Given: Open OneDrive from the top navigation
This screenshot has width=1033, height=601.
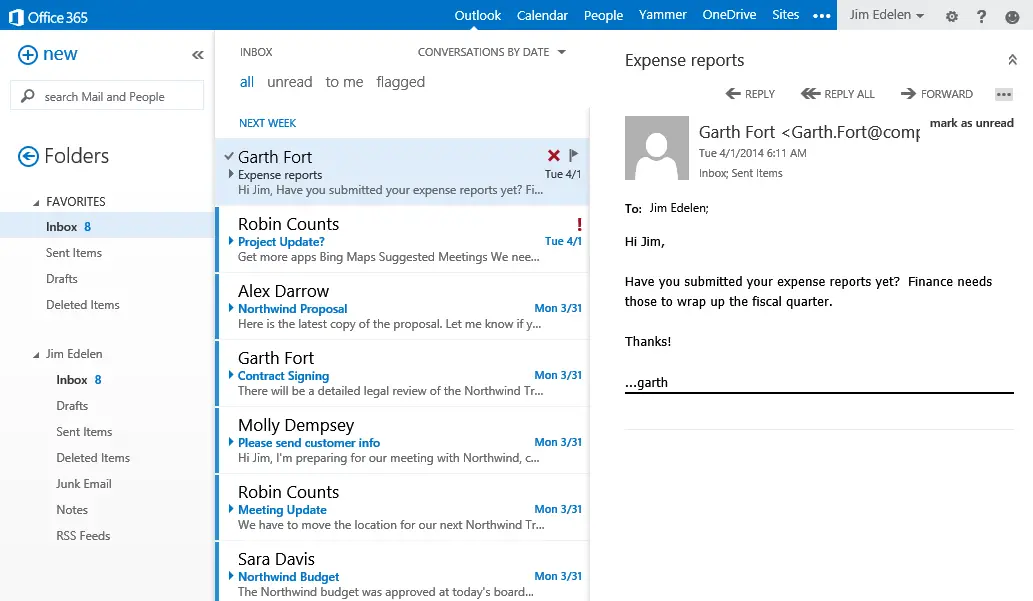Looking at the screenshot, I should (x=729, y=15).
